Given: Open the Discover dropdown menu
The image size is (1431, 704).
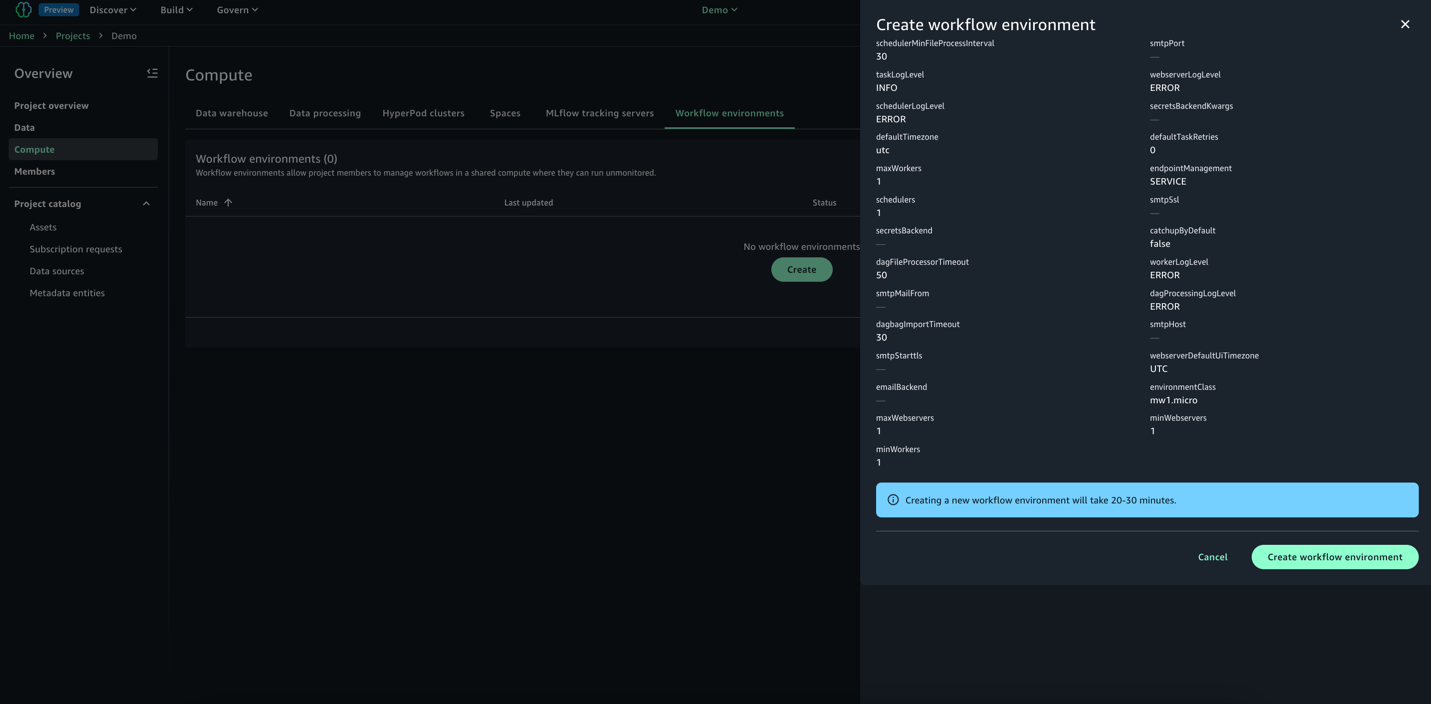Looking at the screenshot, I should [x=112, y=10].
